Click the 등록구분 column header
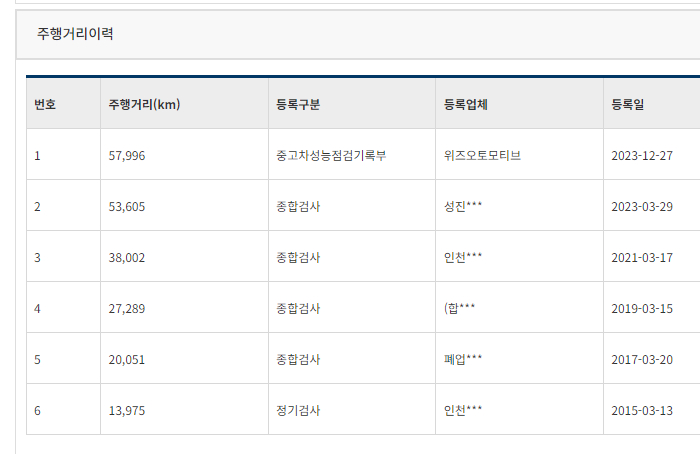This screenshot has width=700, height=454. tap(352, 104)
